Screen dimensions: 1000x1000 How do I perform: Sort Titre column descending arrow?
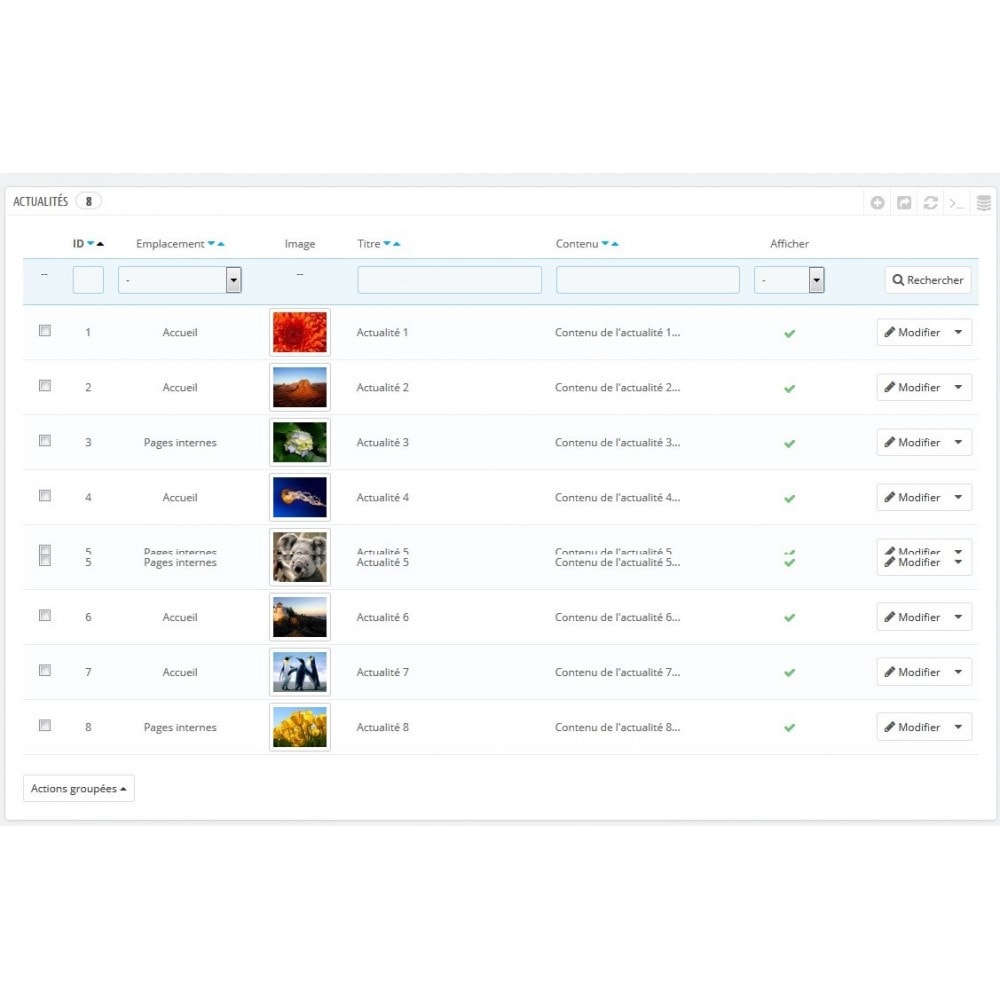(386, 244)
